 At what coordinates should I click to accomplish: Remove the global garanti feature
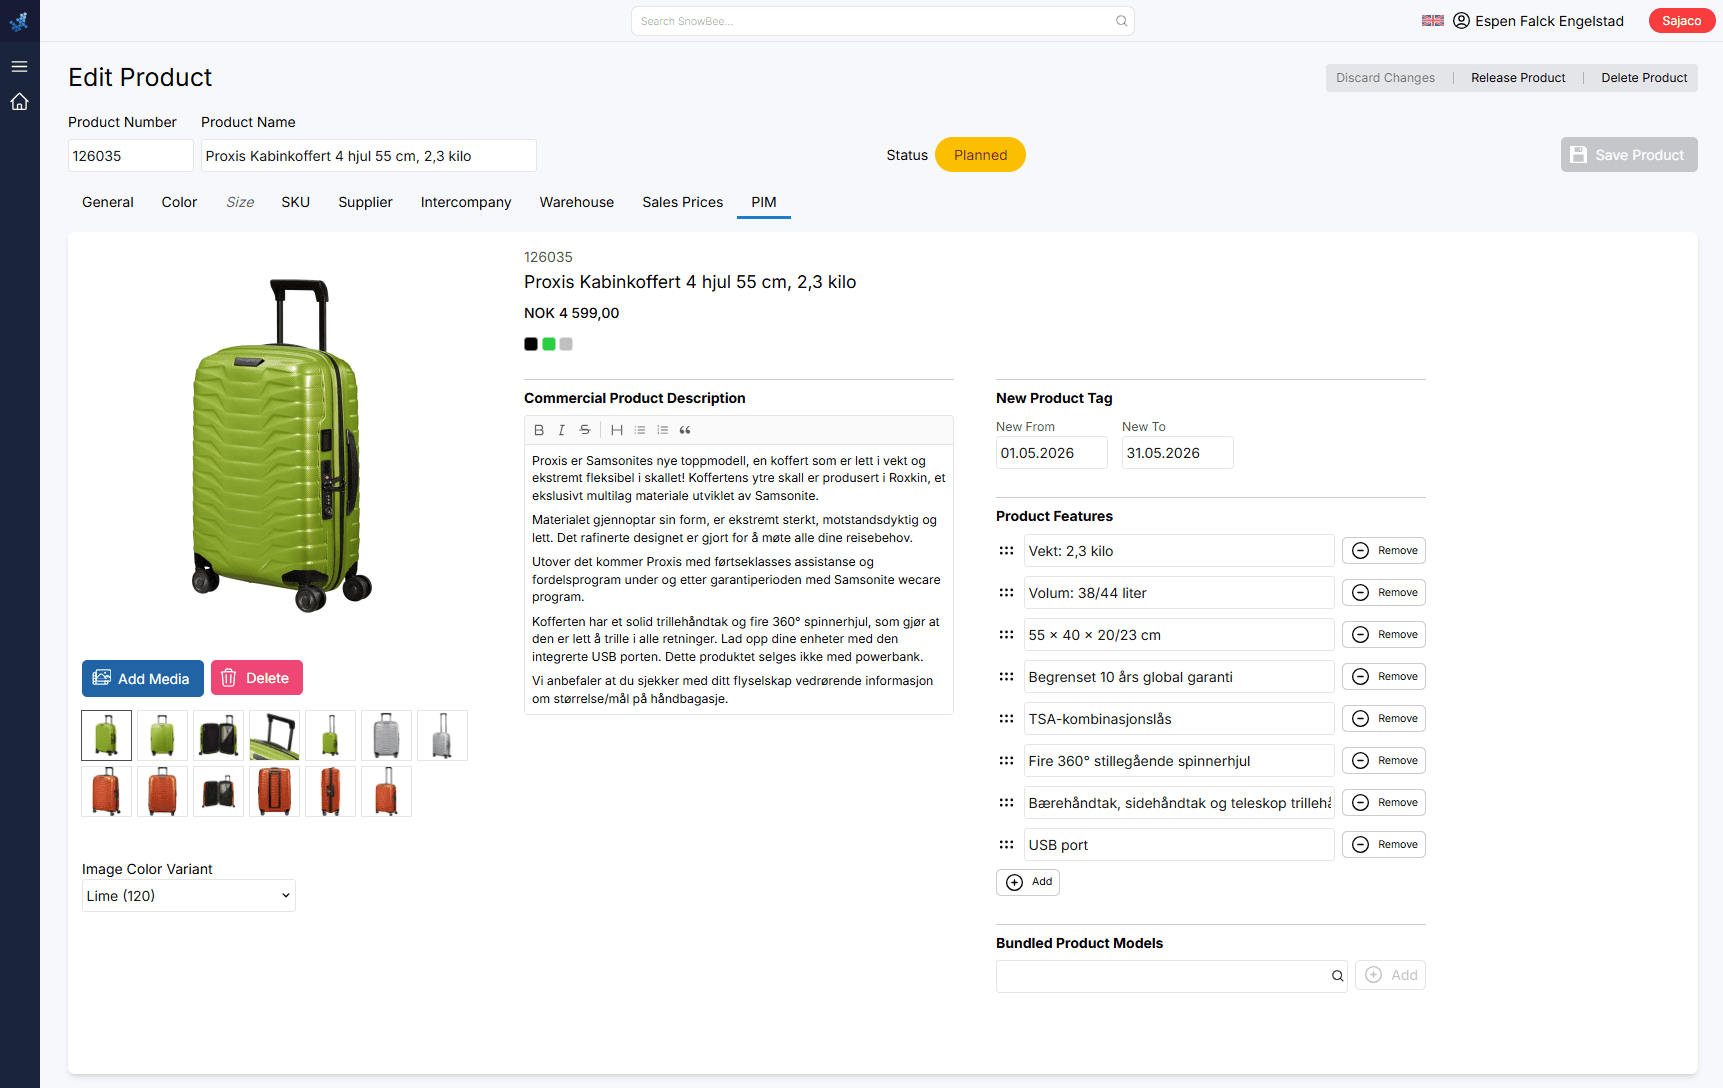[1384, 677]
